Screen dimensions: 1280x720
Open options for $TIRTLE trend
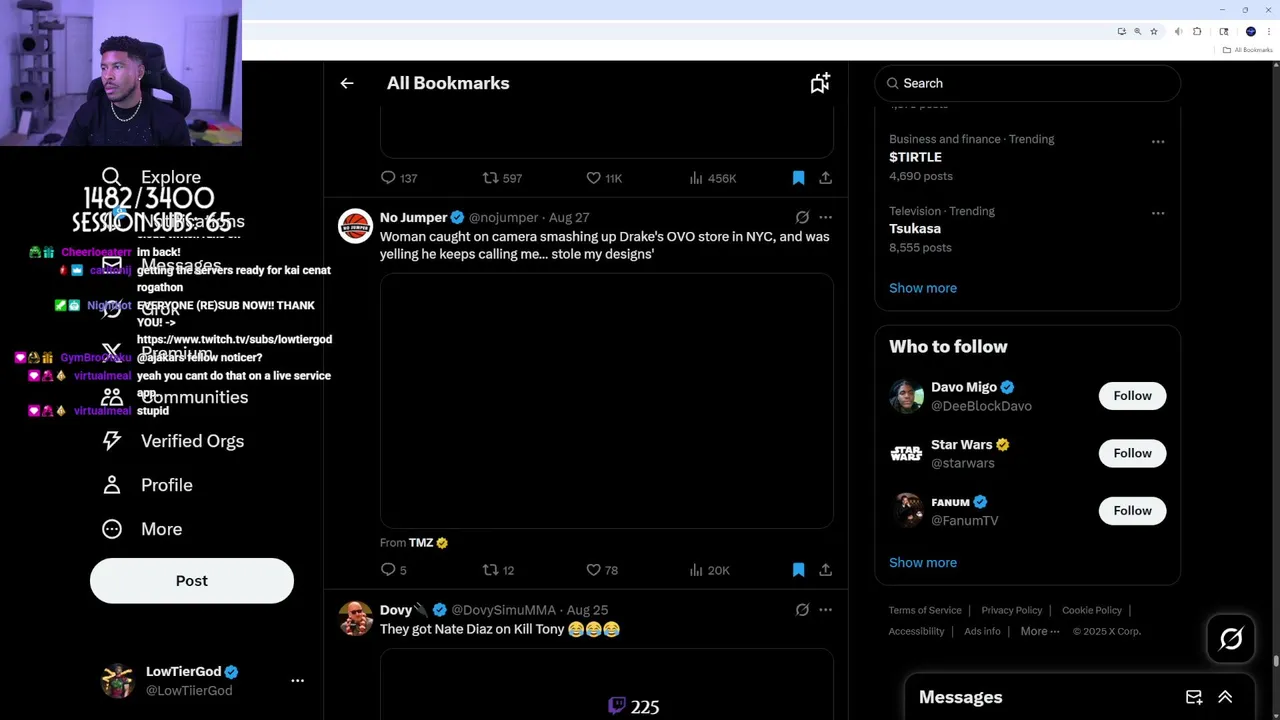(x=1158, y=141)
